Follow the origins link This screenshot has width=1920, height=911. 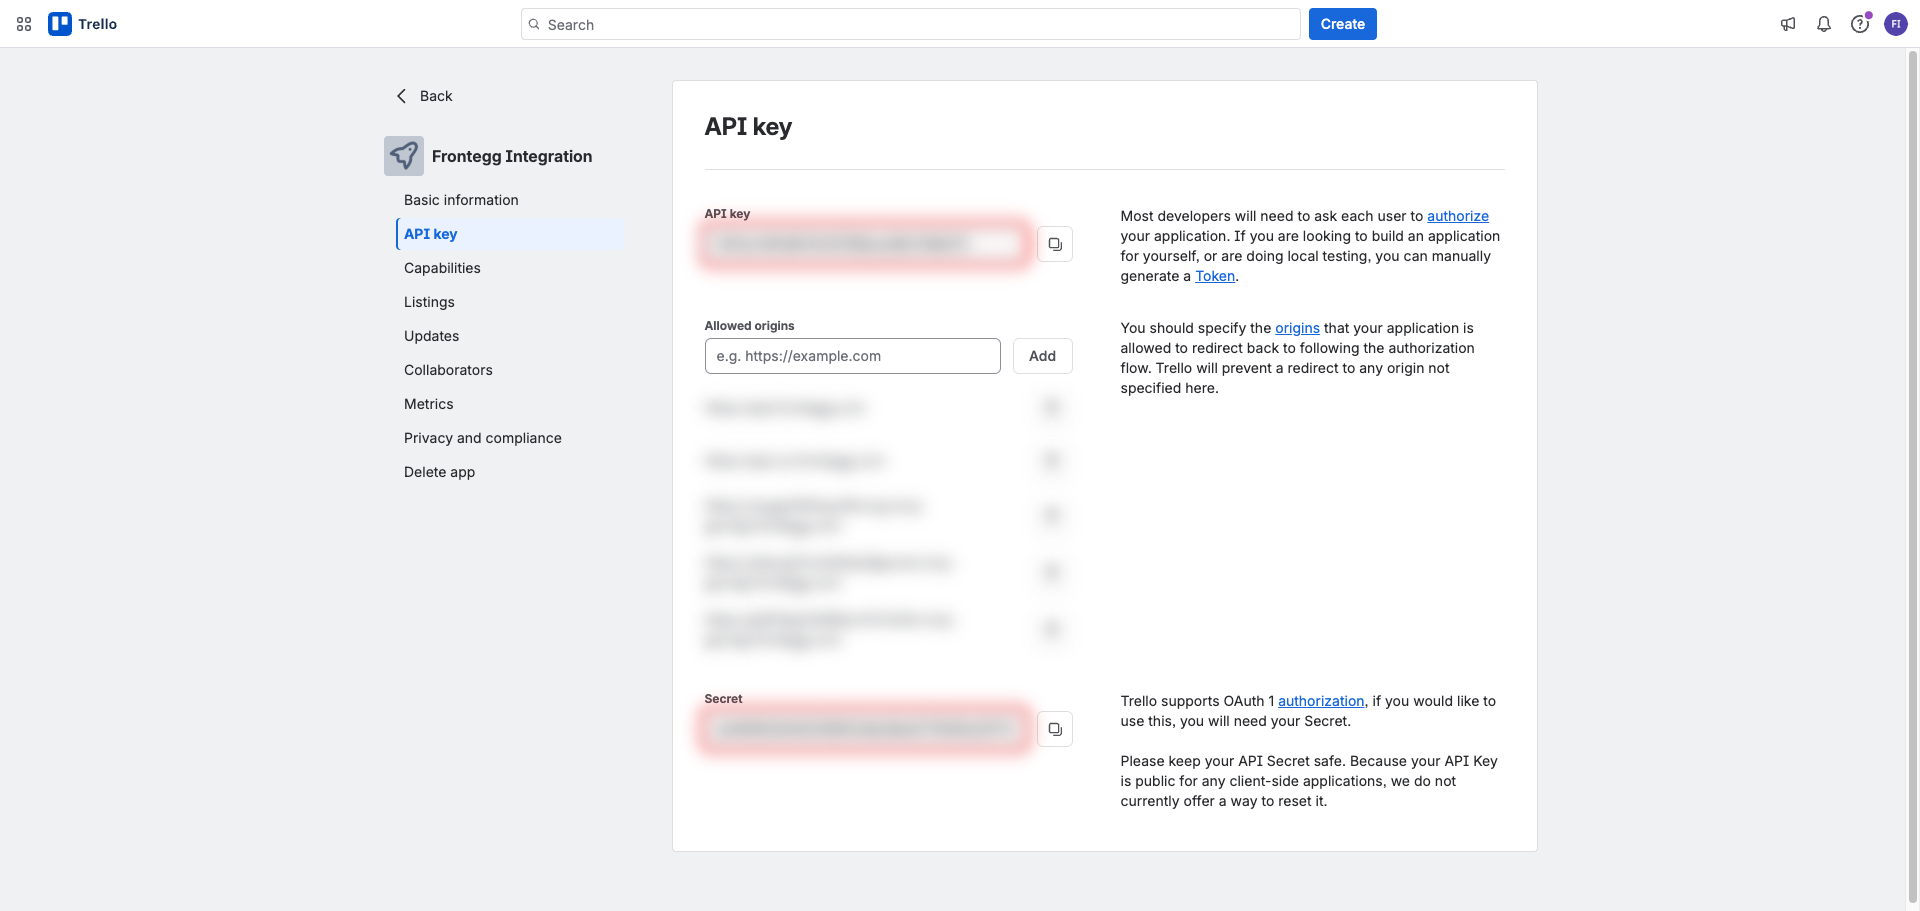1297,328
